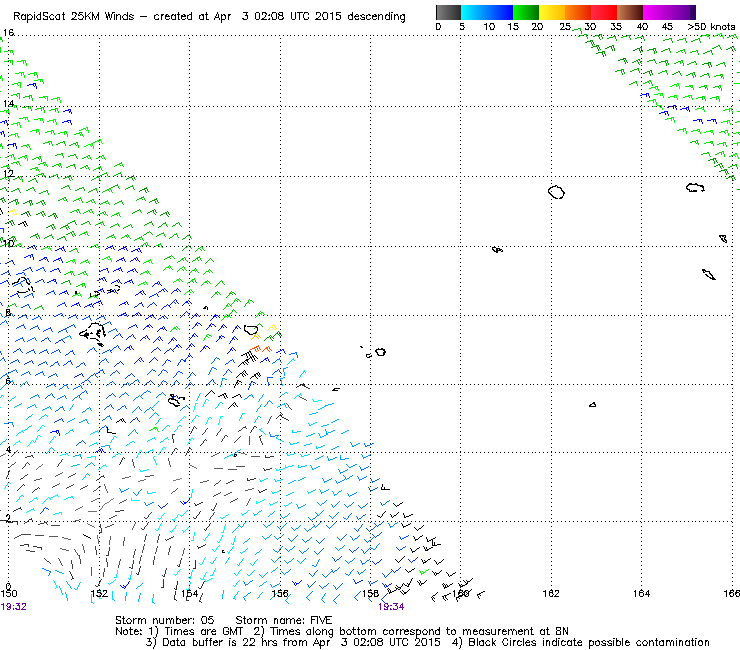The image size is (740, 650).
Task: Click the green 15-20 knots legend segment
Action: [x=526, y=12]
